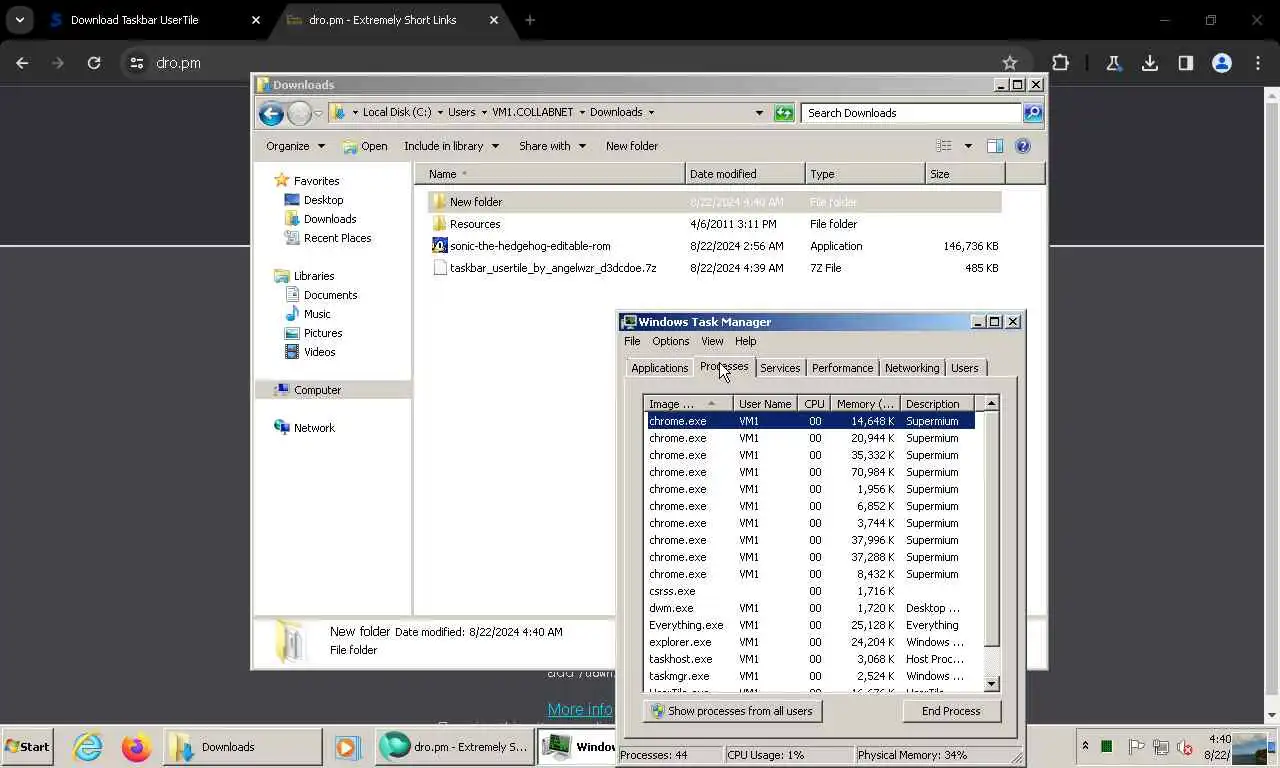Open Chrome three-dot menu
Viewport: 1280px width, 768px height.
1258,63
